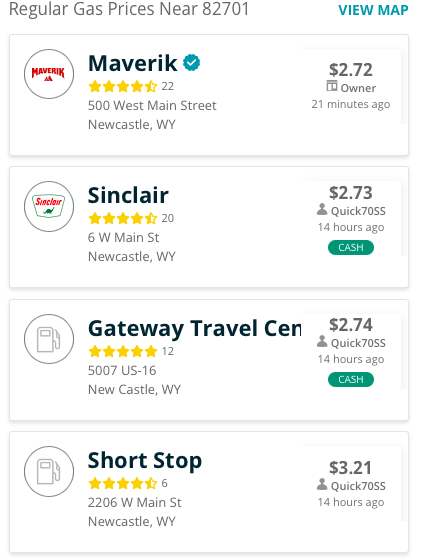Click the Quick70SS username on the Gateway listing
427x560 pixels.
pyautogui.click(x=358, y=343)
